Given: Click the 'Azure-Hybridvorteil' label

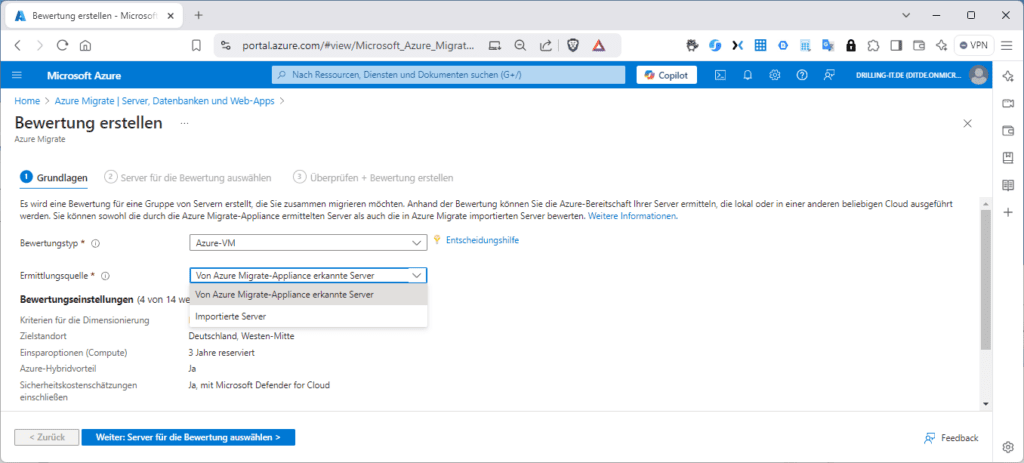Looking at the screenshot, I should (58, 368).
